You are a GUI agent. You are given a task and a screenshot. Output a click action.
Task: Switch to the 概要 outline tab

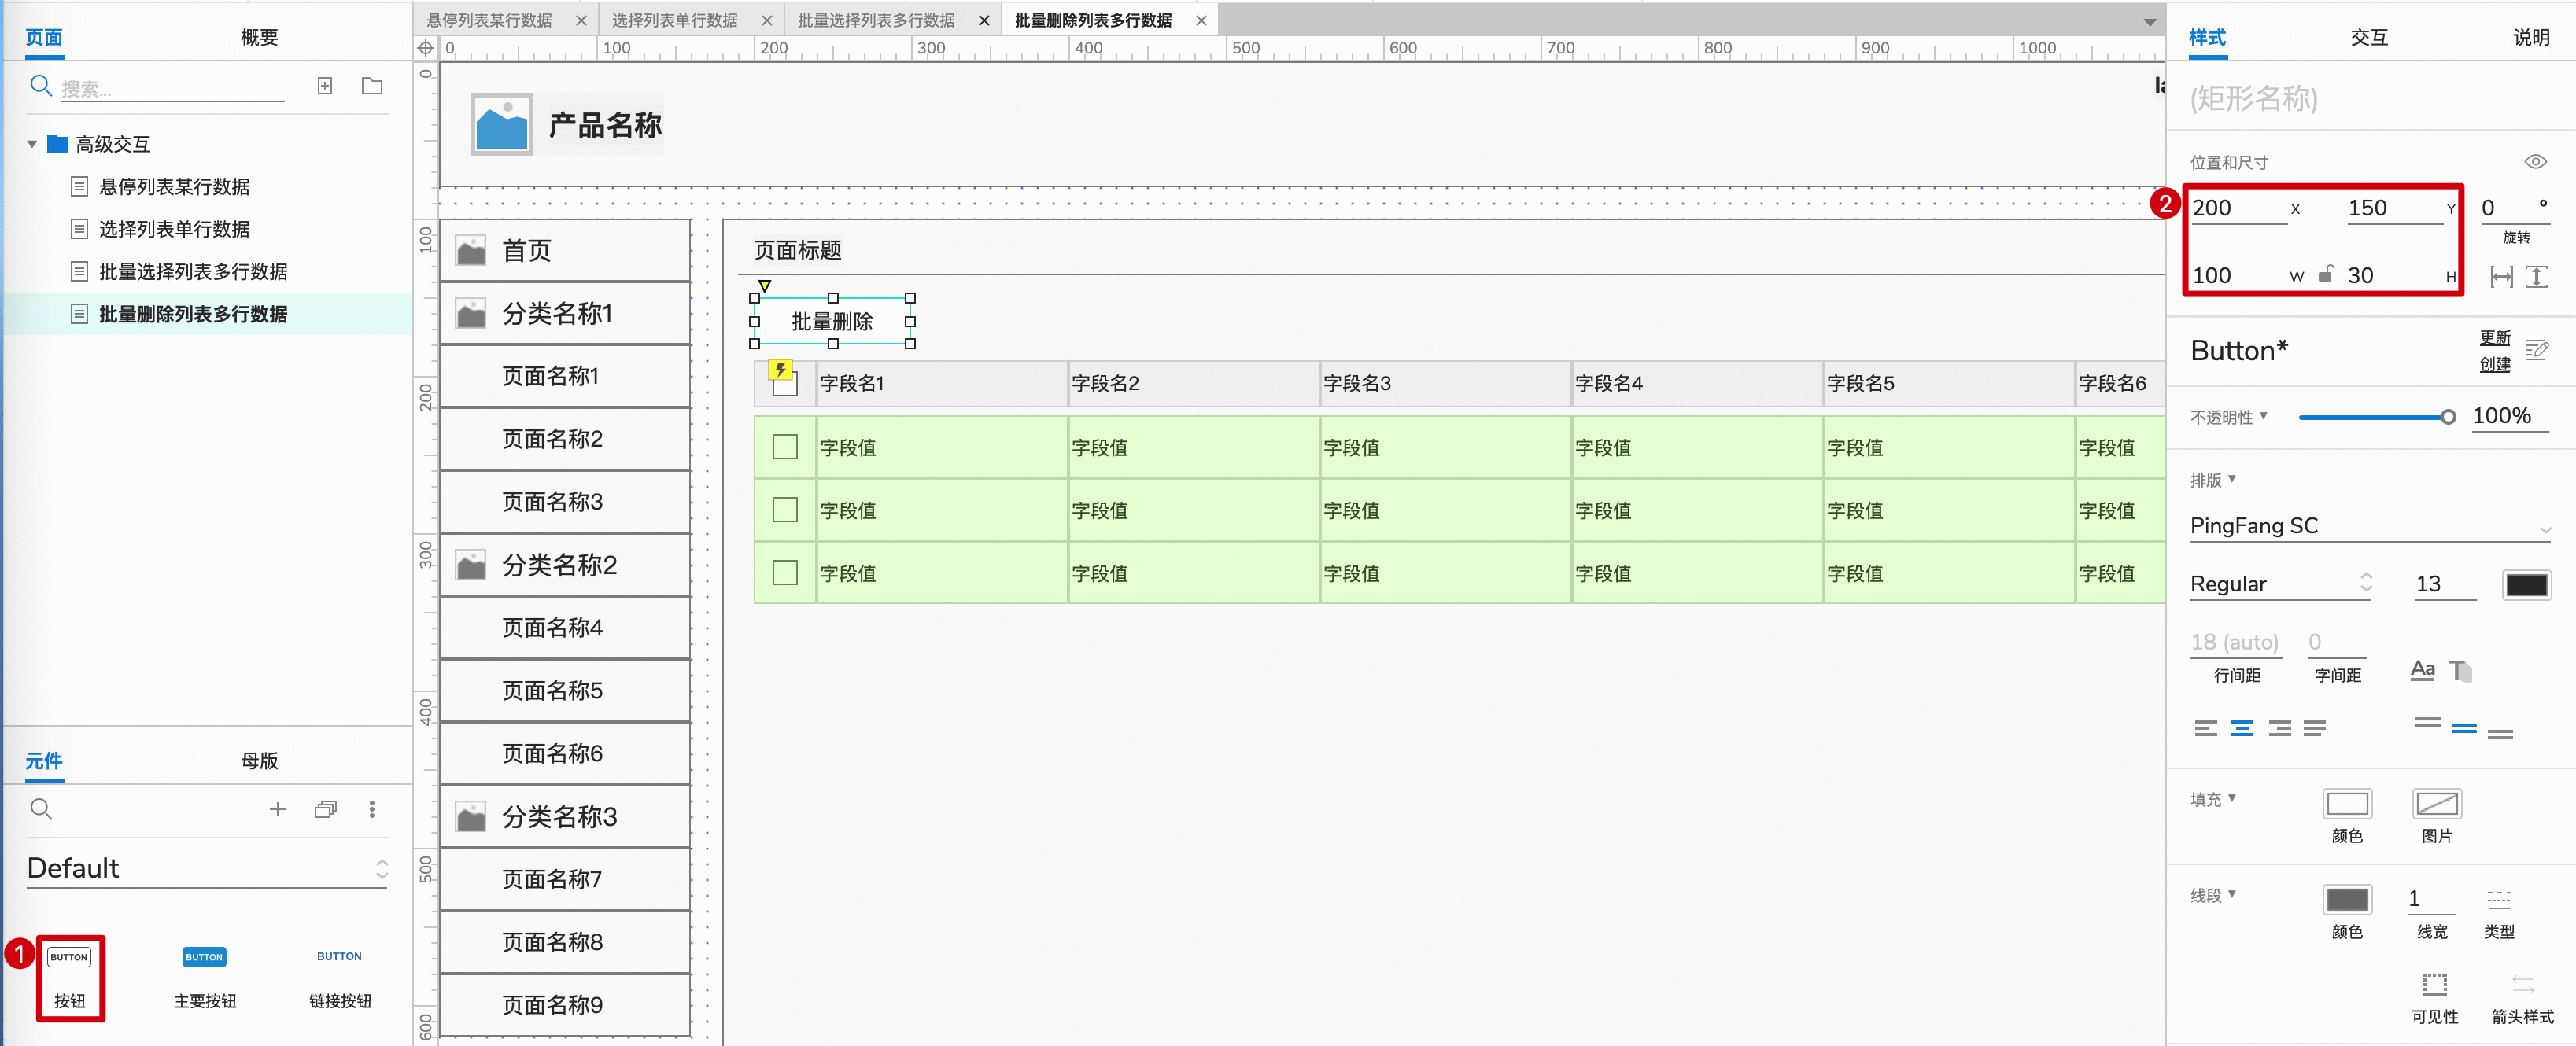tap(259, 38)
